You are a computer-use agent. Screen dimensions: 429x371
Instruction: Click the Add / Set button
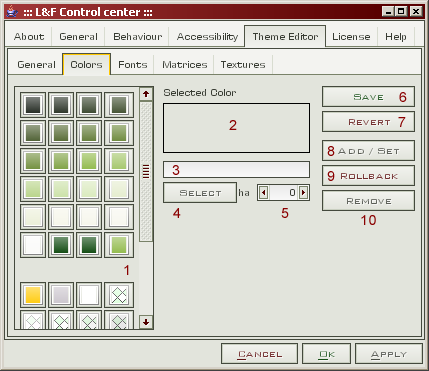click(x=368, y=151)
